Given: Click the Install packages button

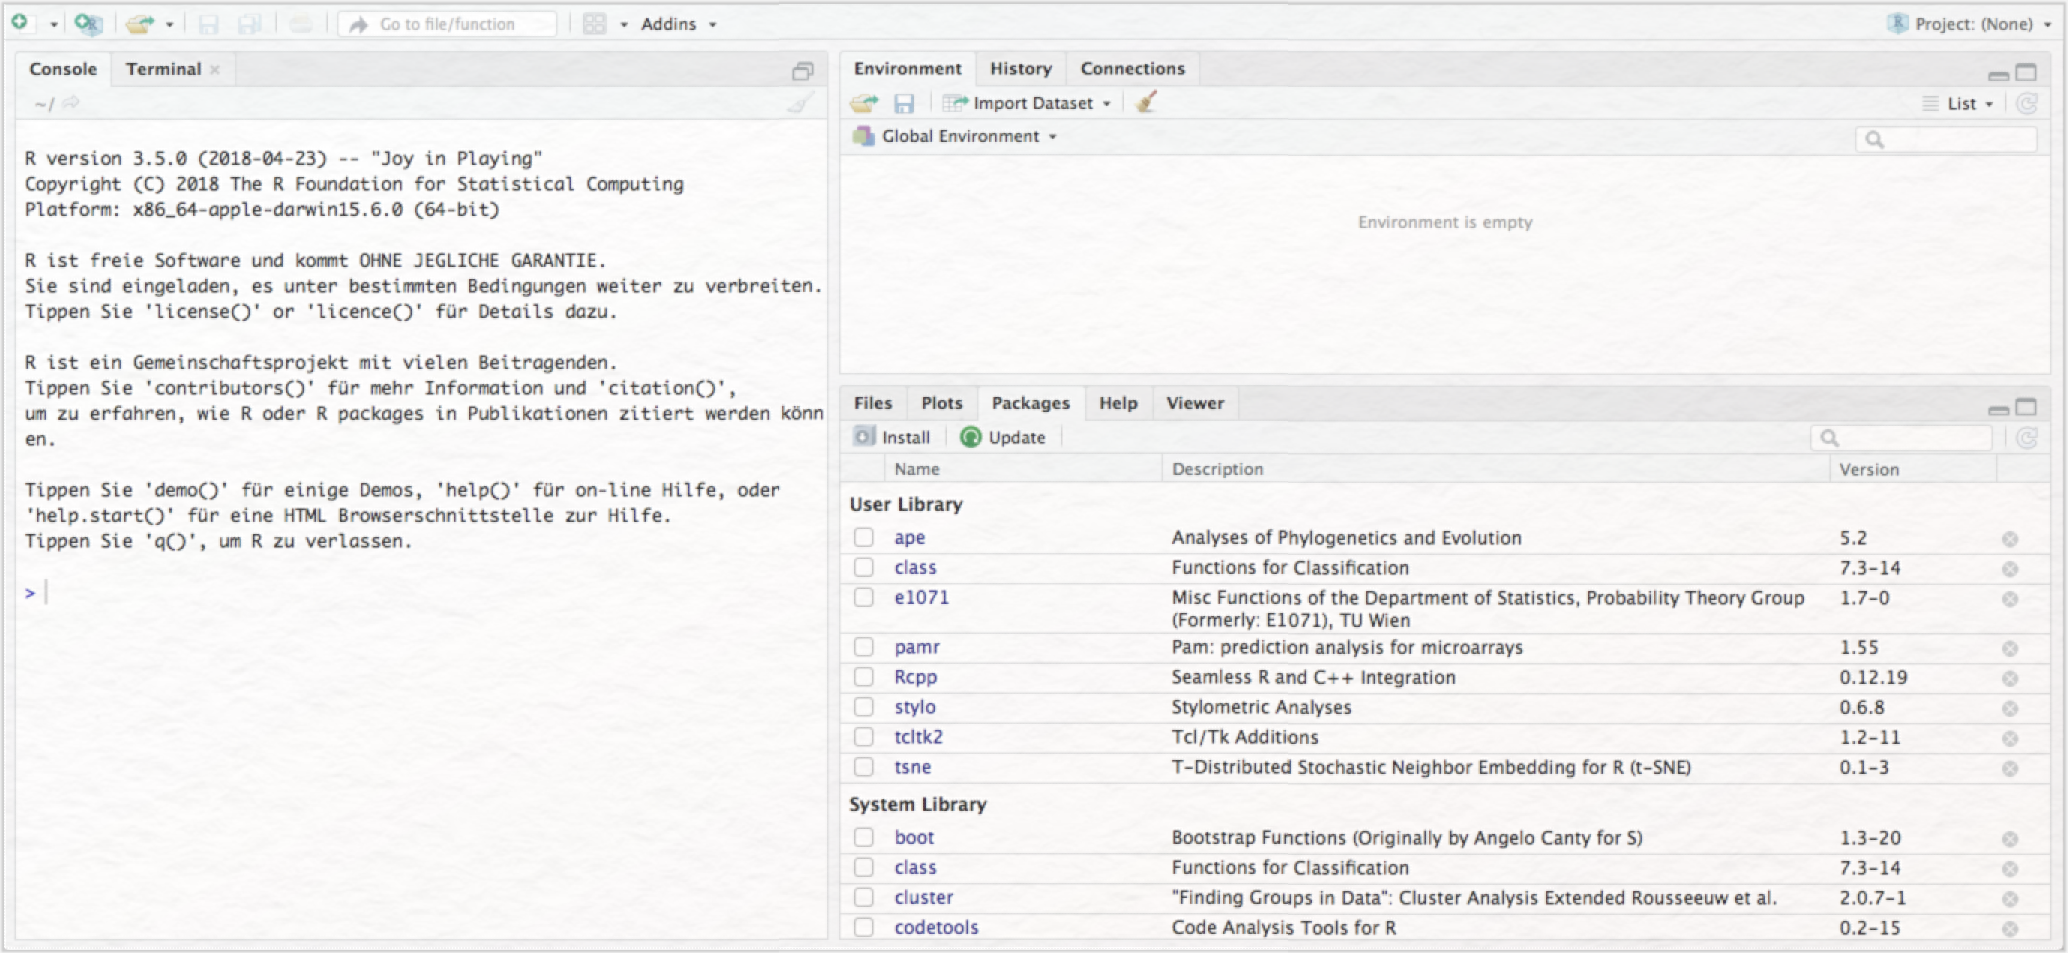Looking at the screenshot, I should [x=892, y=437].
